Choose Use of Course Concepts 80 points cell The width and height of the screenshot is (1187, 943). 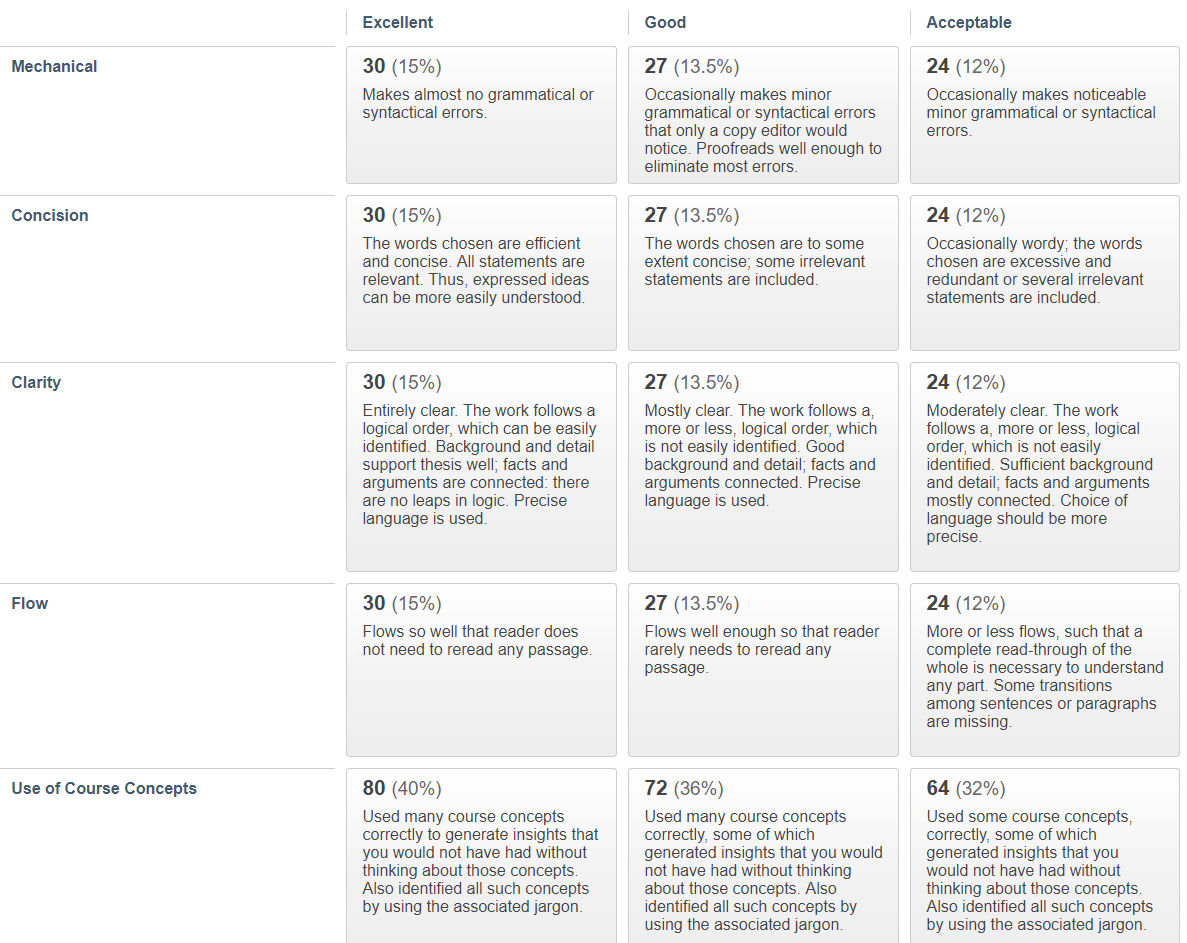click(x=481, y=856)
